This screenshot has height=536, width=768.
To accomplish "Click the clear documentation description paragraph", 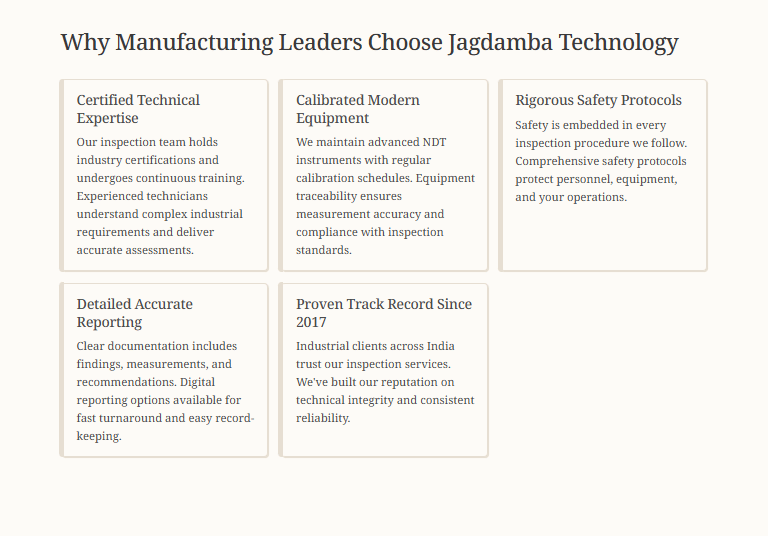I will 166,391.
